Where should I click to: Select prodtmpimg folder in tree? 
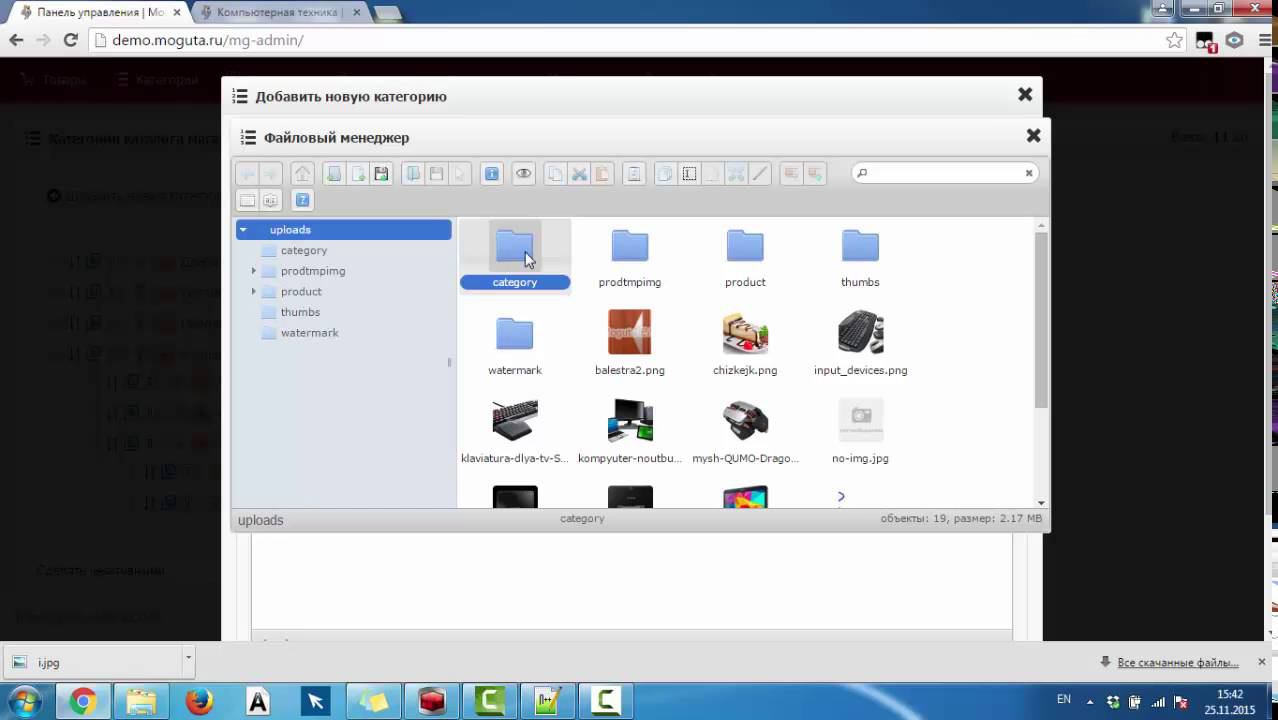[x=313, y=271]
